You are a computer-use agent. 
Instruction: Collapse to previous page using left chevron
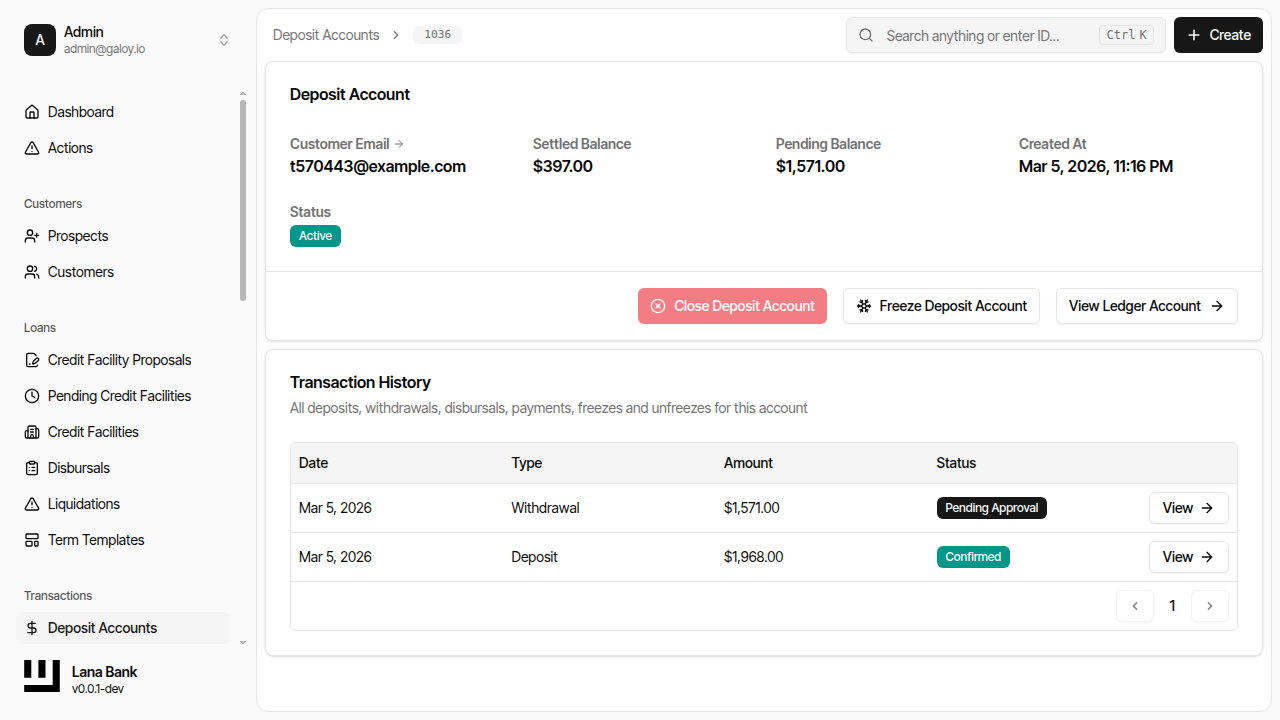[x=1135, y=605]
